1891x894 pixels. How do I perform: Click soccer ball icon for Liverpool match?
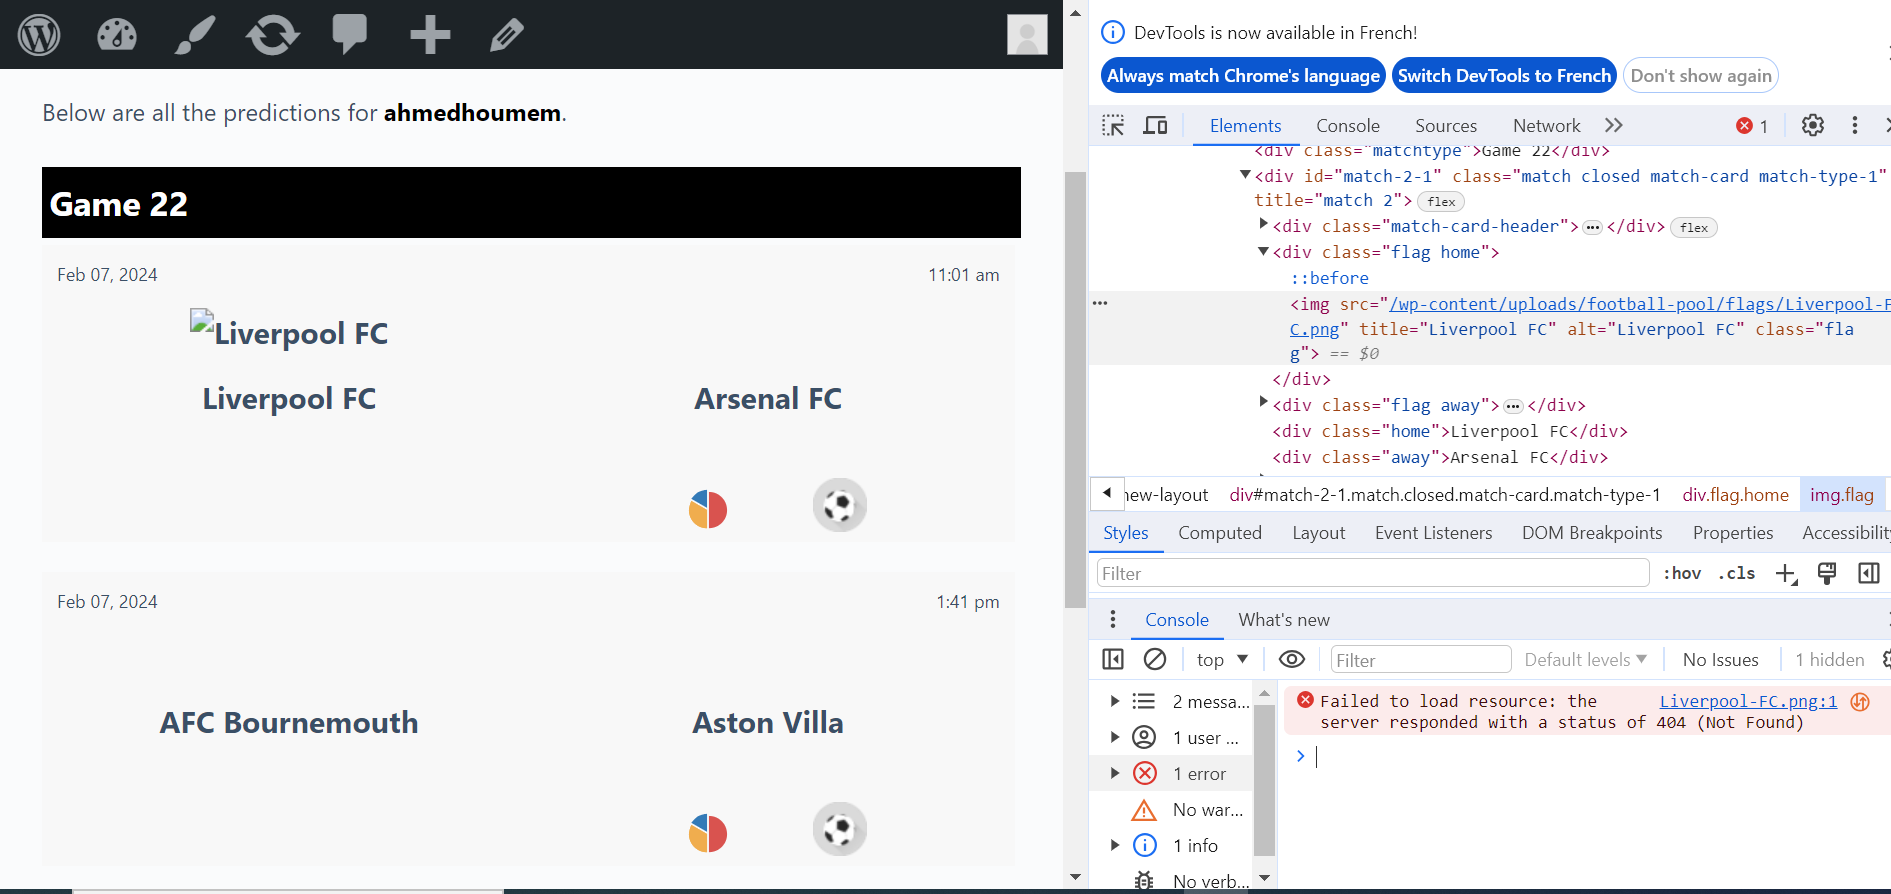[x=840, y=505]
